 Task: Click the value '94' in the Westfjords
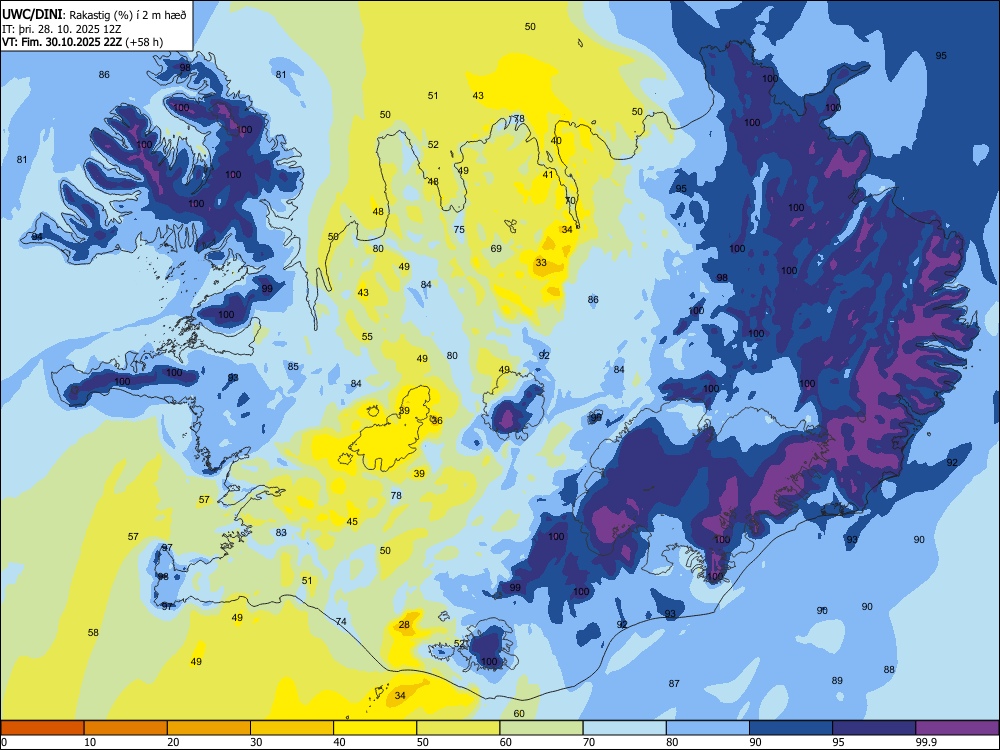[x=37, y=237]
